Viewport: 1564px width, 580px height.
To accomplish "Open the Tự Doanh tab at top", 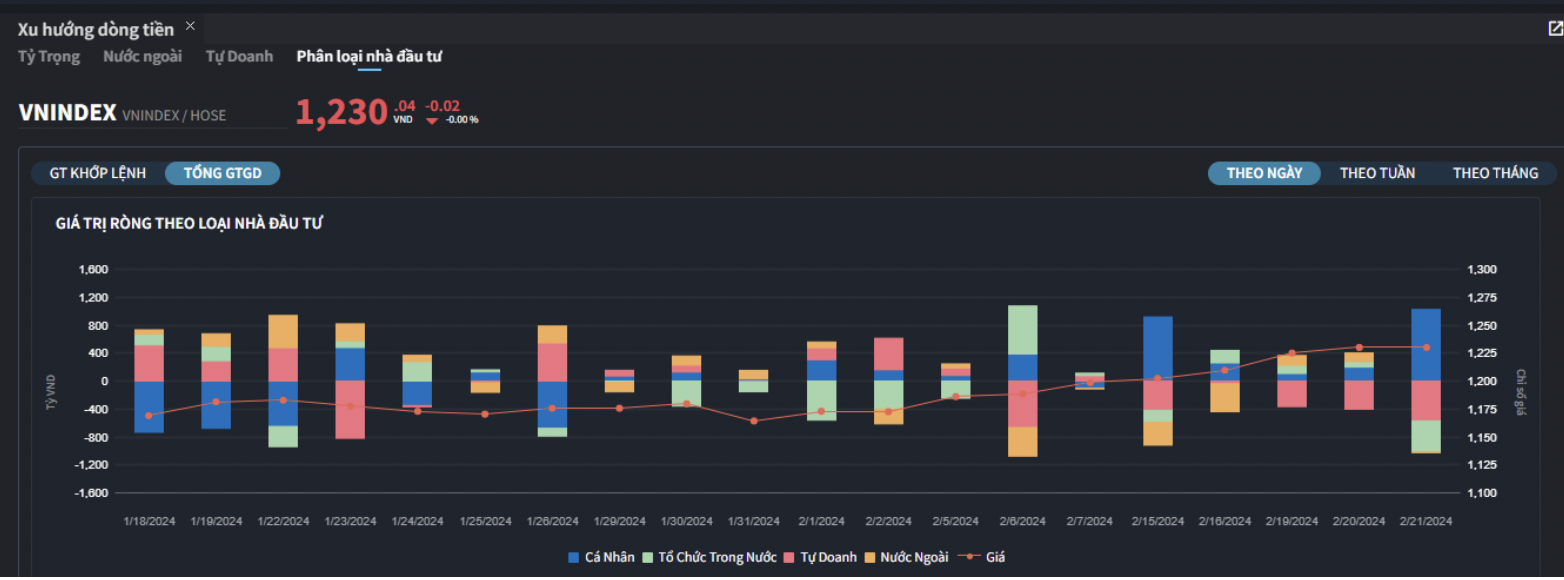I will point(239,56).
